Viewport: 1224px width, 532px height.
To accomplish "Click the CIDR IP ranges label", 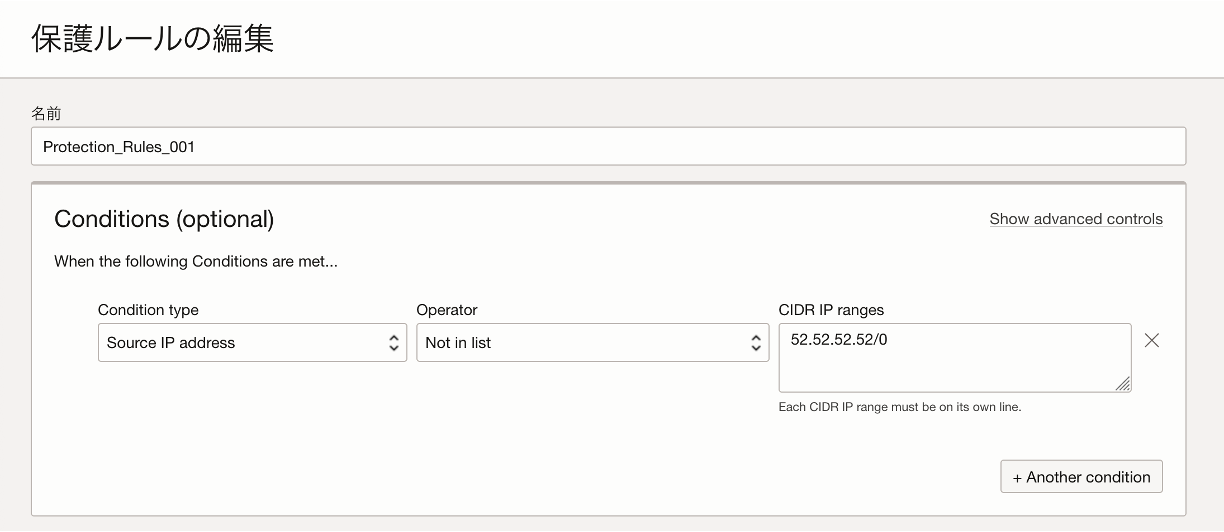I will [831, 310].
